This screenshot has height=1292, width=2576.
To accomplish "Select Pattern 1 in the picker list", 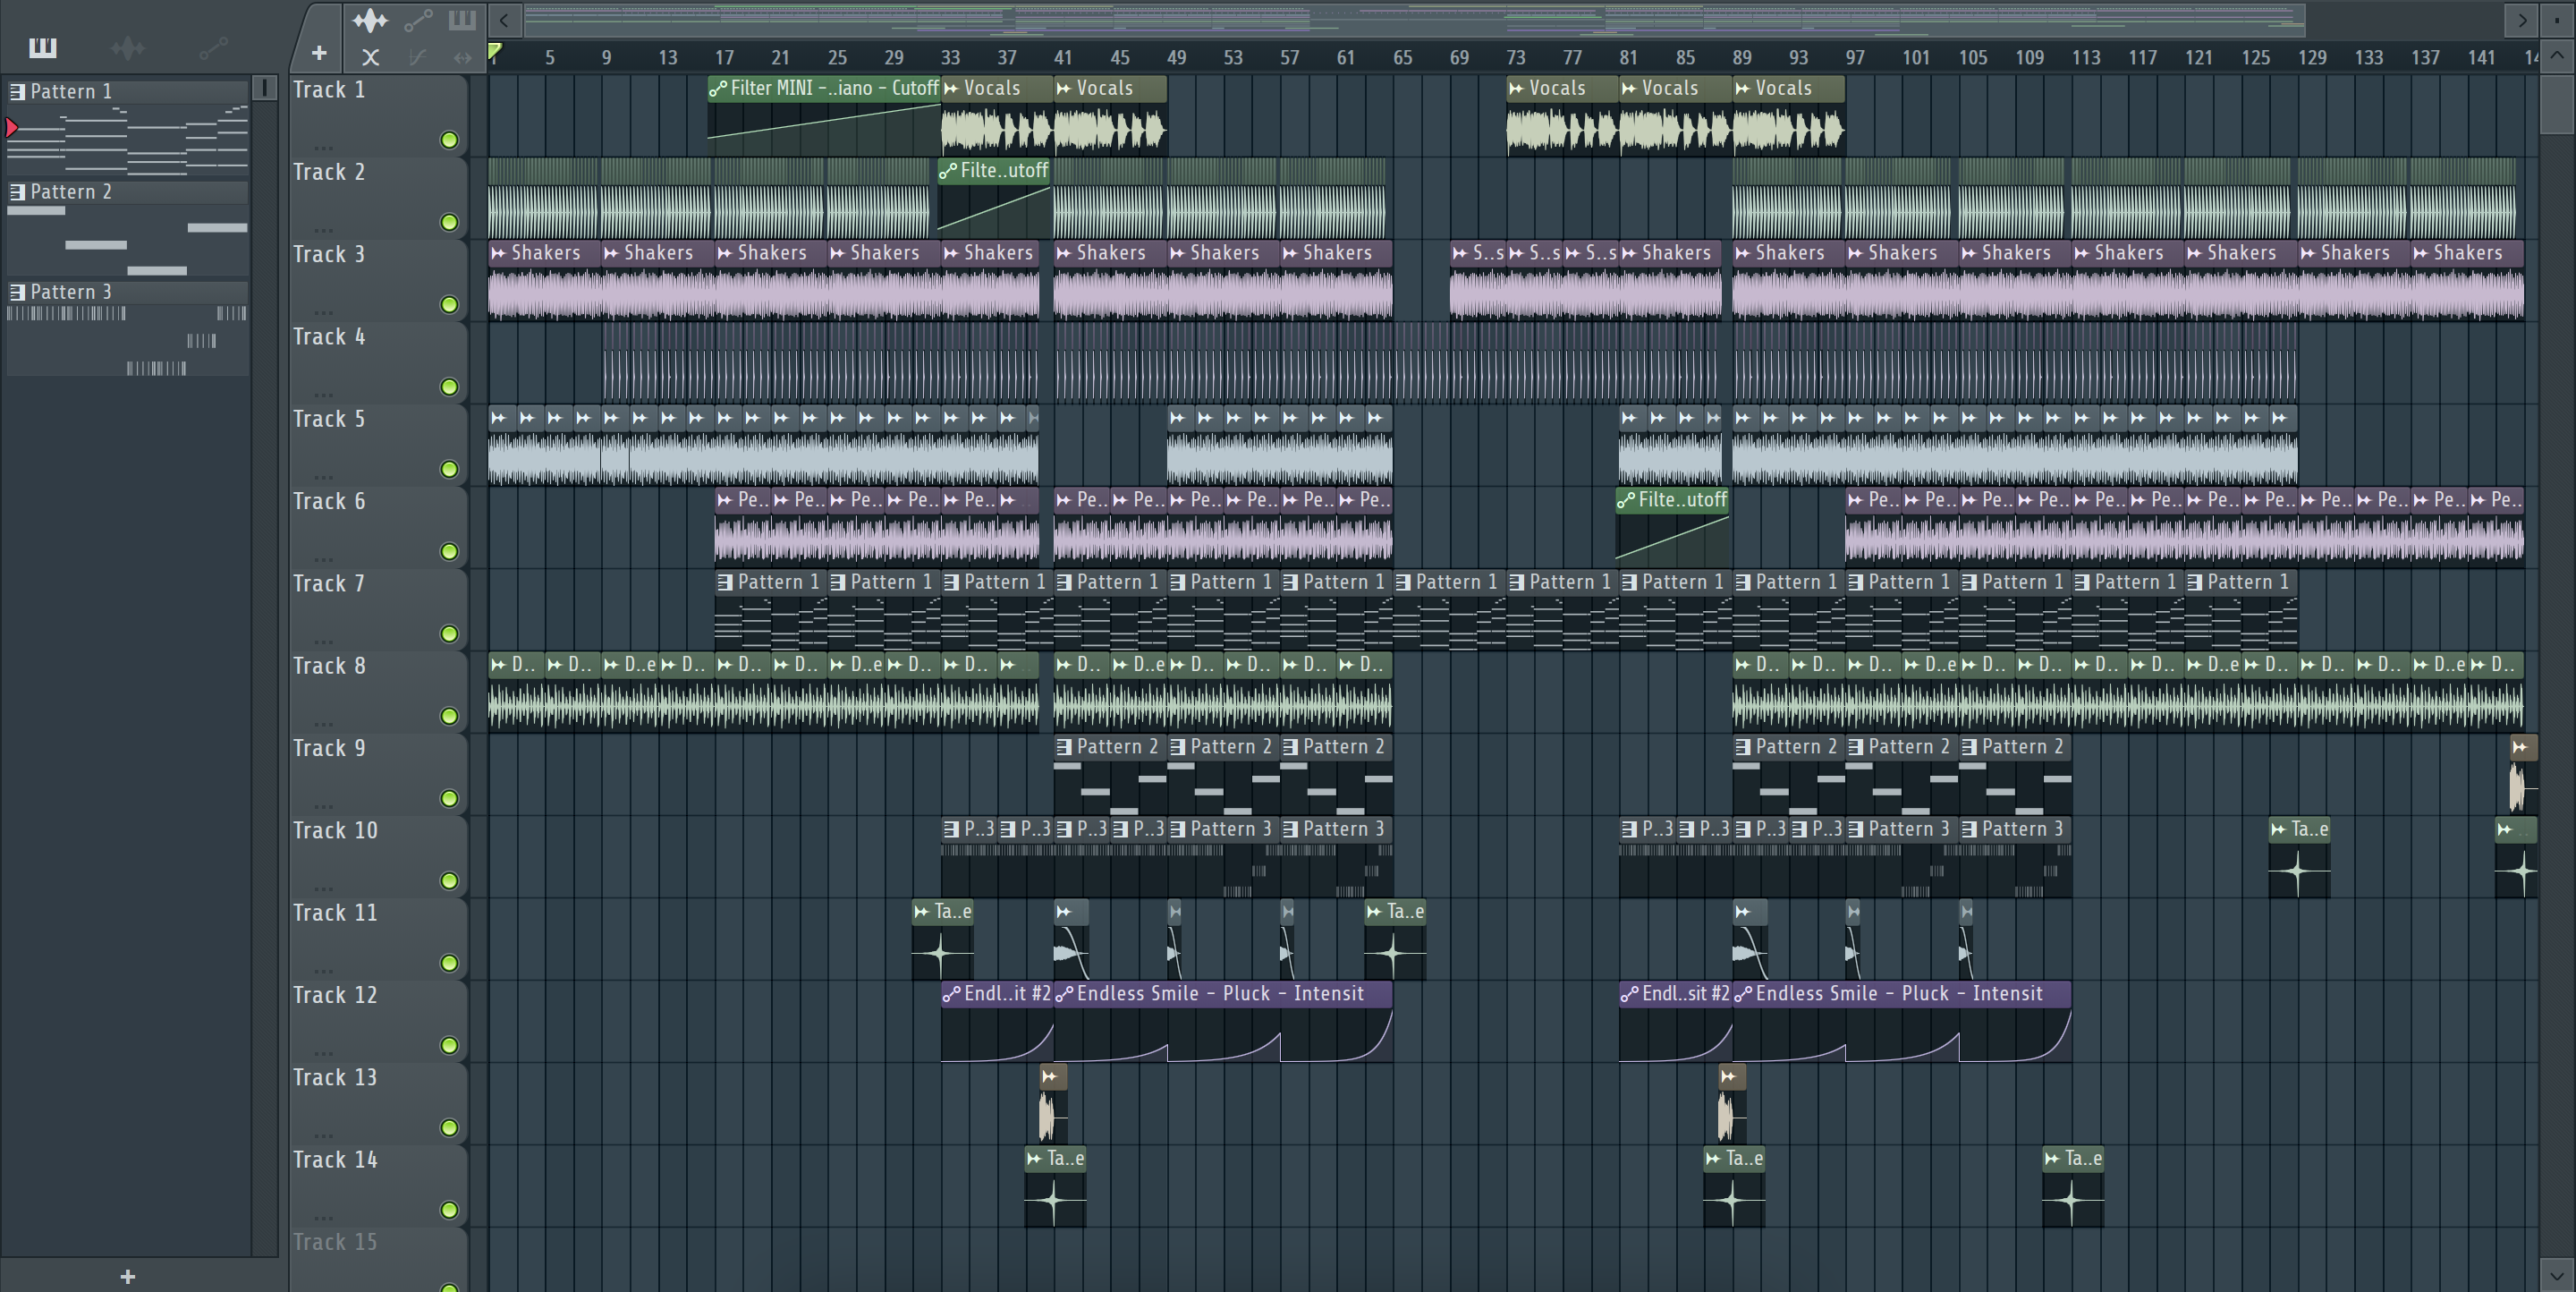I will pyautogui.click(x=128, y=92).
